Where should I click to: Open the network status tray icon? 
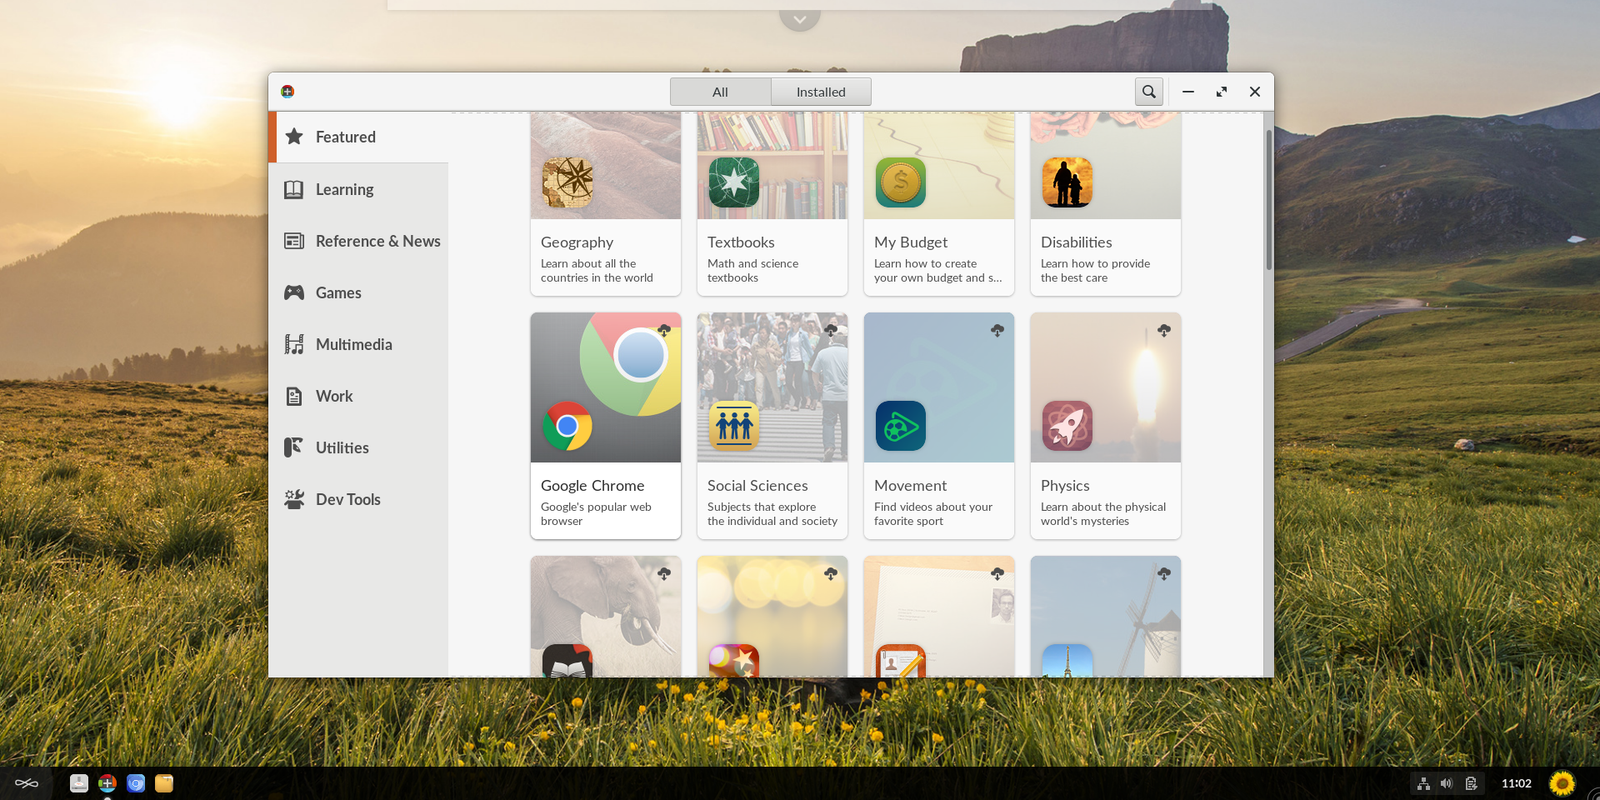pyautogui.click(x=1424, y=783)
